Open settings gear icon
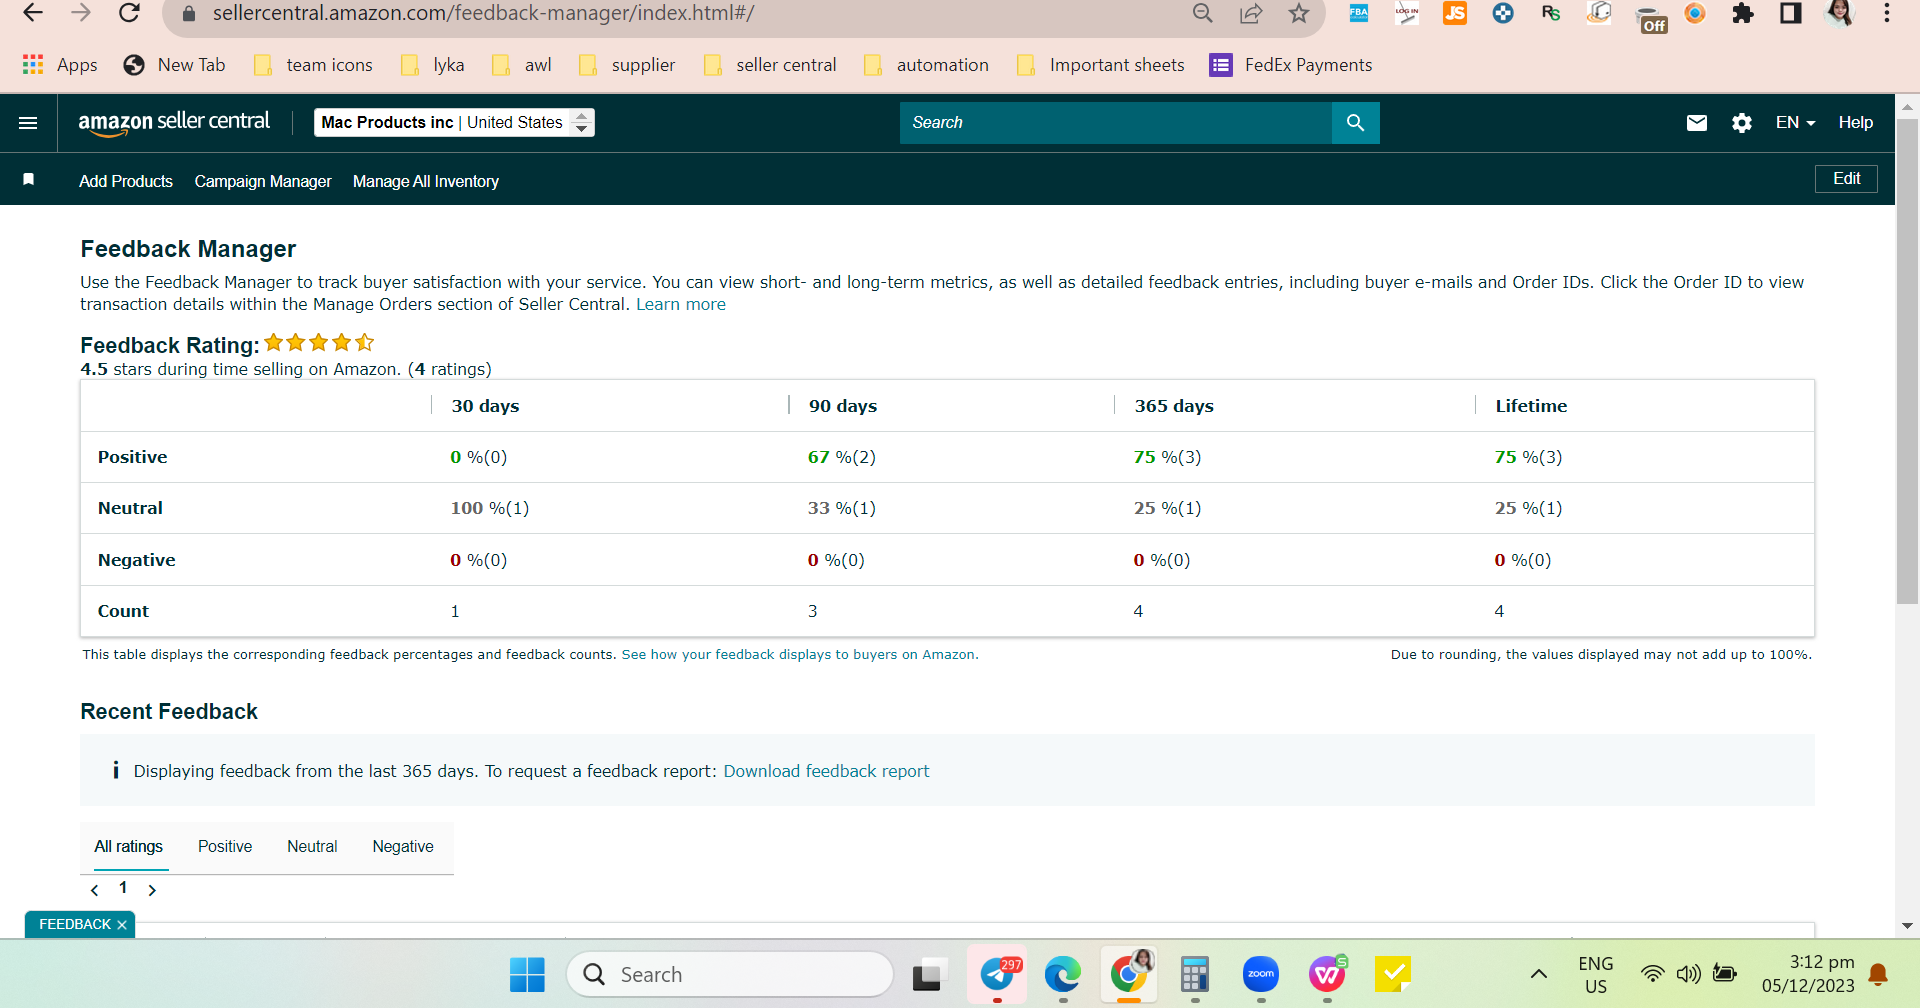This screenshot has width=1920, height=1008. click(x=1742, y=123)
